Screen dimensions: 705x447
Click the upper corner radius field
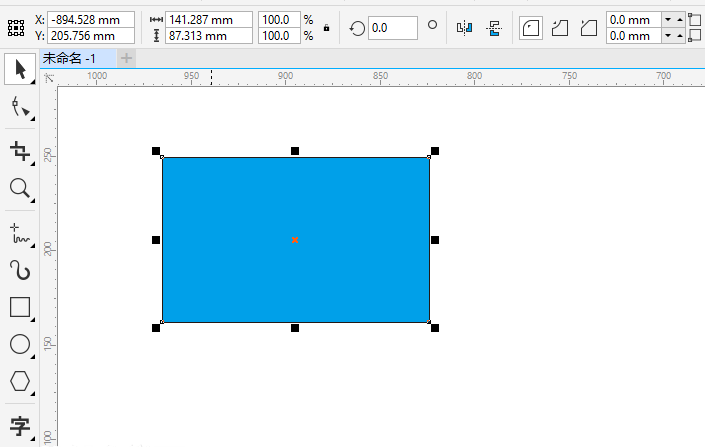click(x=634, y=20)
